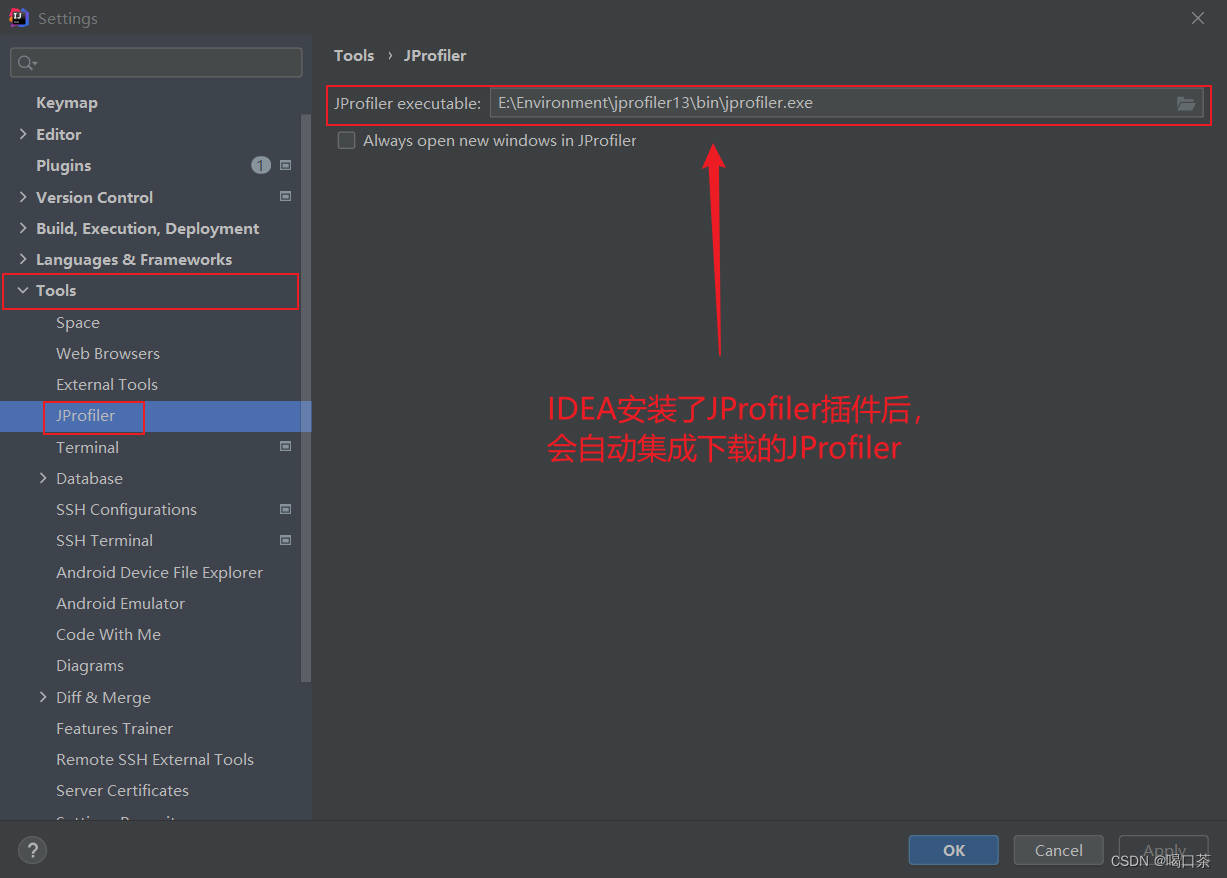Screen dimensions: 1227x878
Task: Select the Space tools entry
Action: click(78, 323)
